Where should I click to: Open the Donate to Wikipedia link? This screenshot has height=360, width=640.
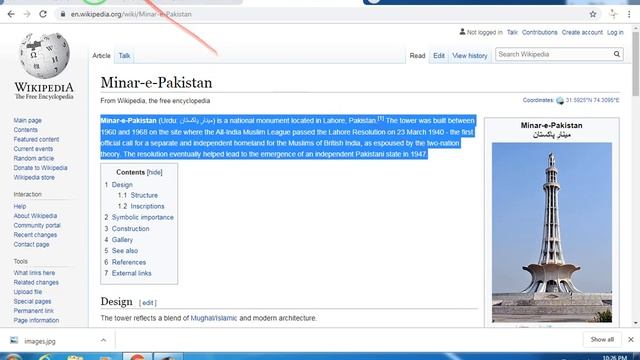(x=40, y=168)
